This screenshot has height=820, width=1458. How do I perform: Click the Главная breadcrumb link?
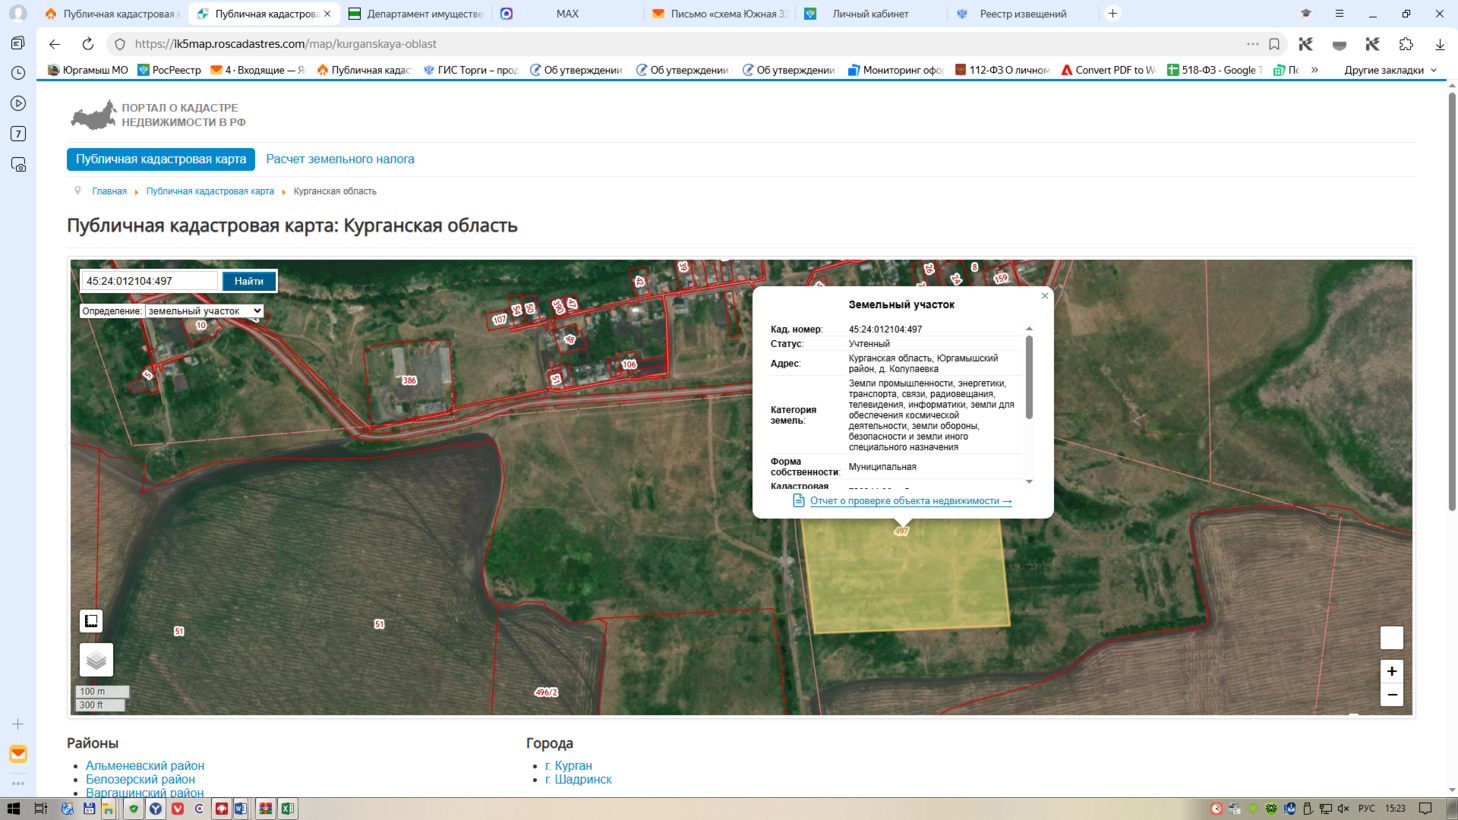pyautogui.click(x=109, y=191)
